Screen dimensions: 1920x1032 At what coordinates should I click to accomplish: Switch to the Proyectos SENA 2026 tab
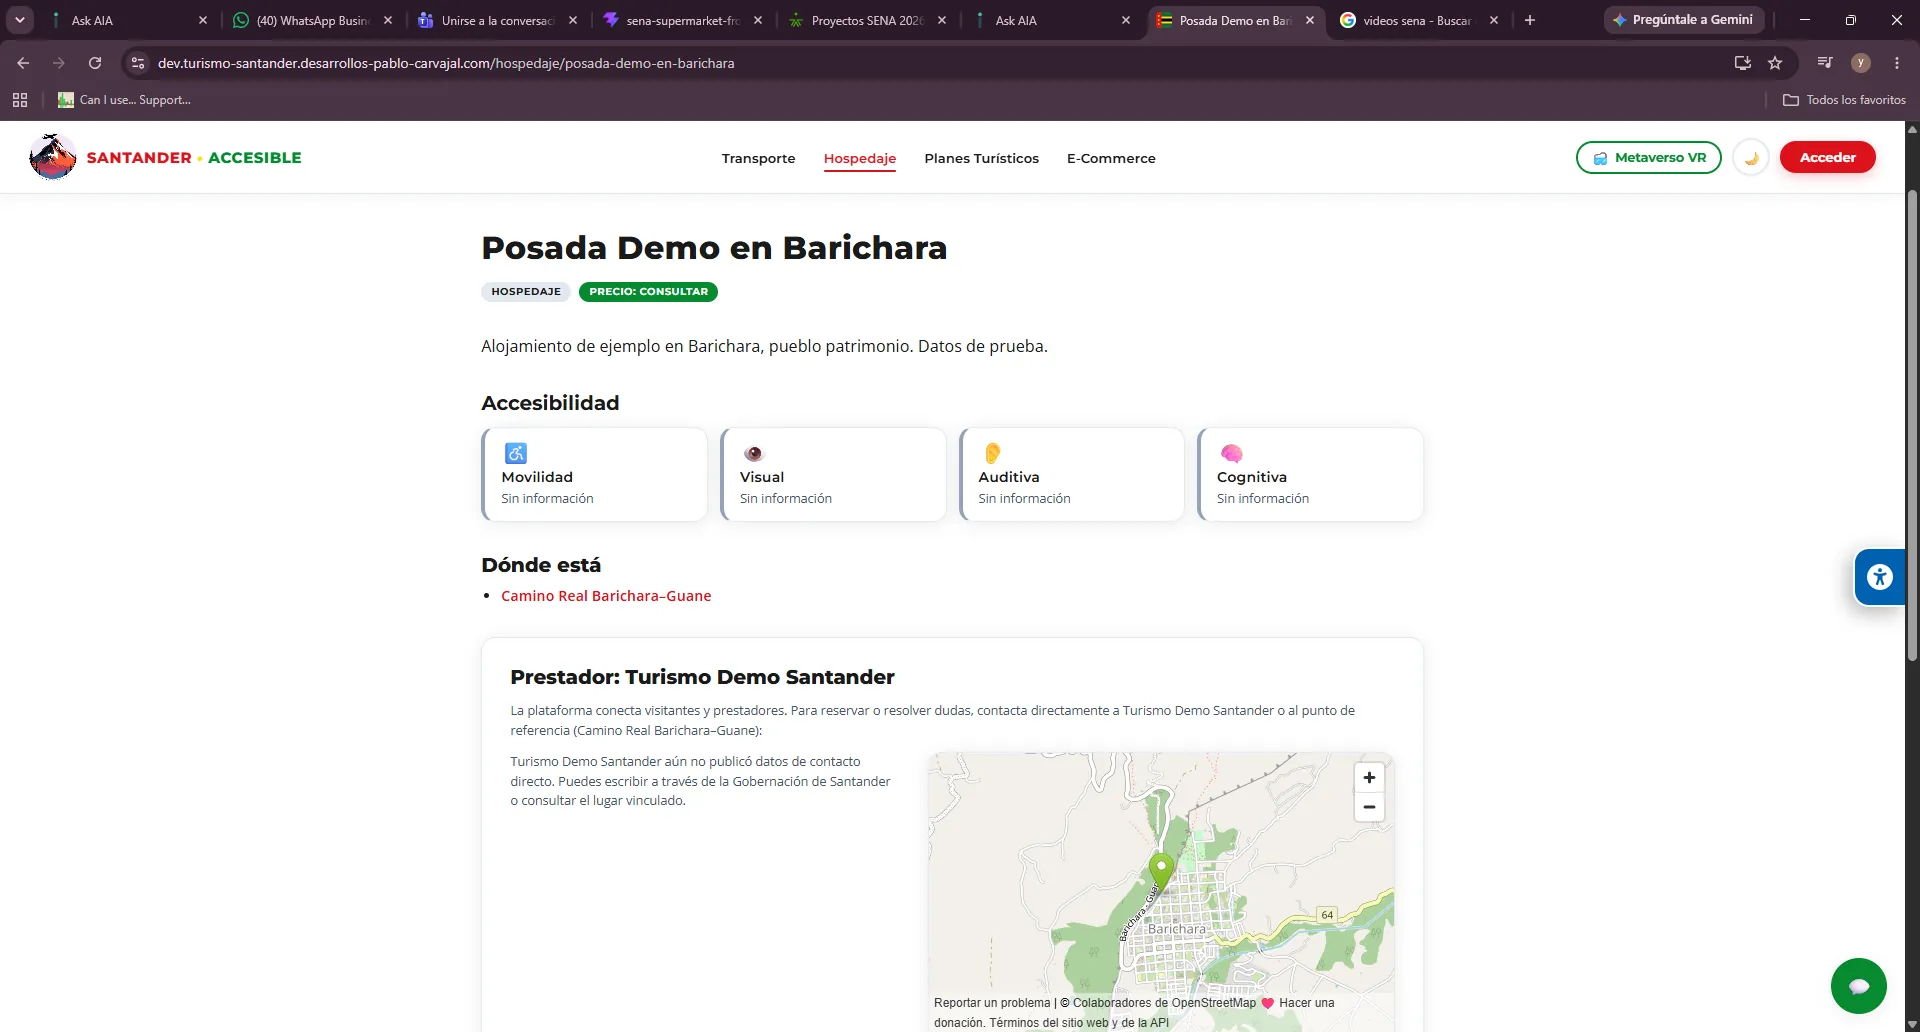(x=866, y=20)
